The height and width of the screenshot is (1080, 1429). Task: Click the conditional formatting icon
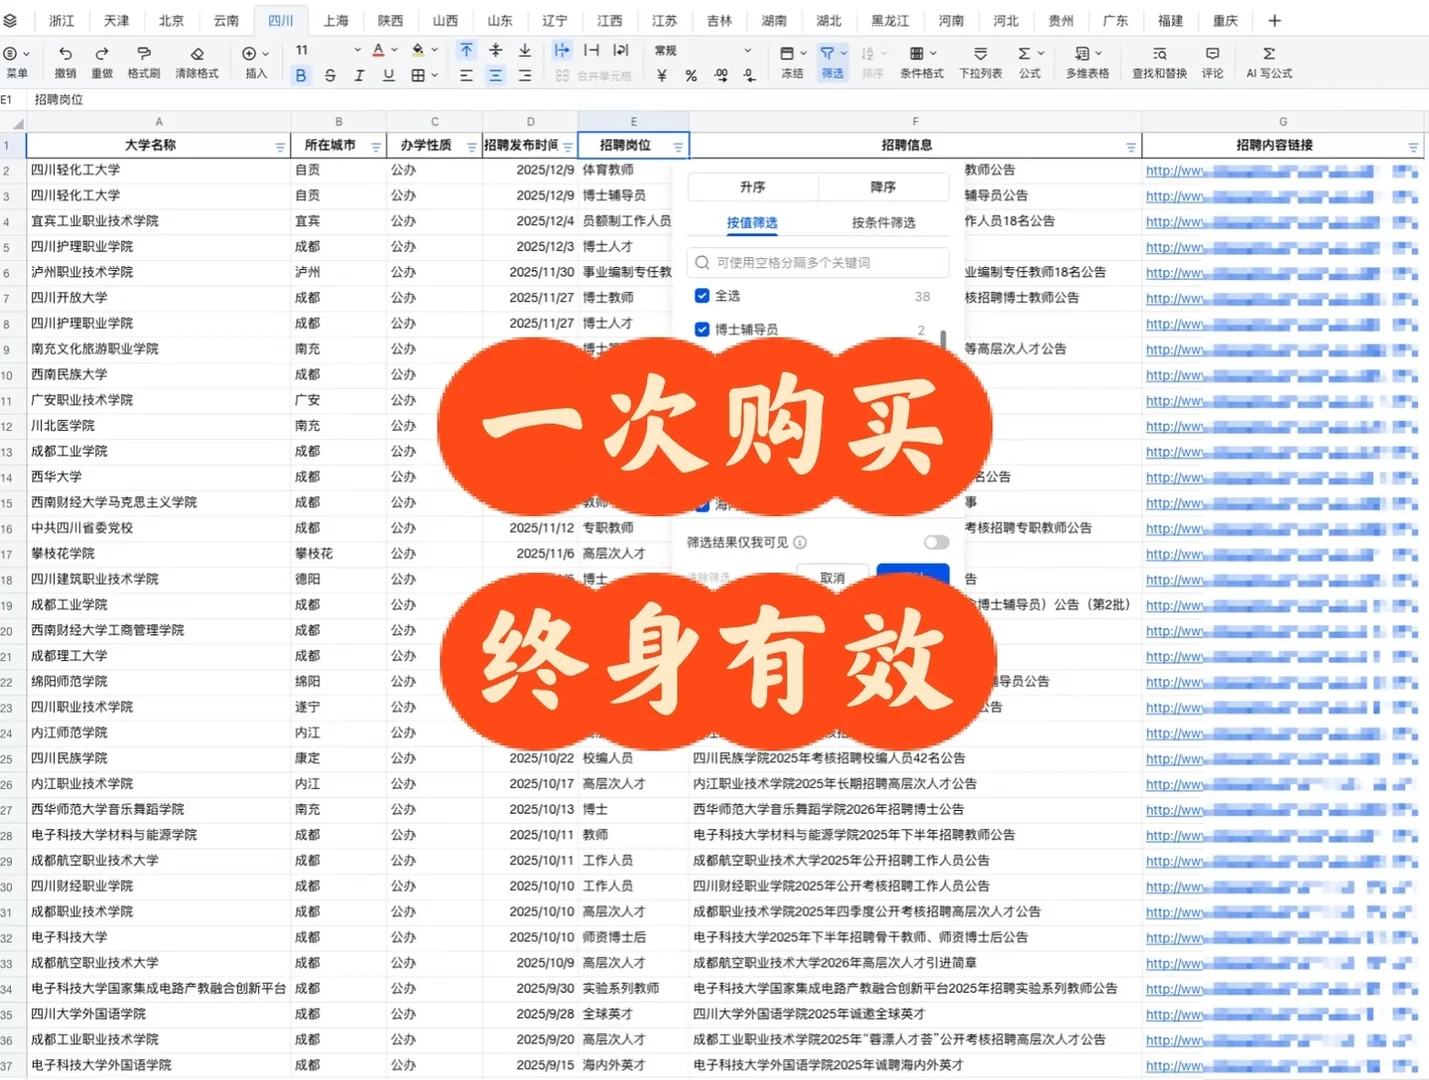tap(921, 62)
